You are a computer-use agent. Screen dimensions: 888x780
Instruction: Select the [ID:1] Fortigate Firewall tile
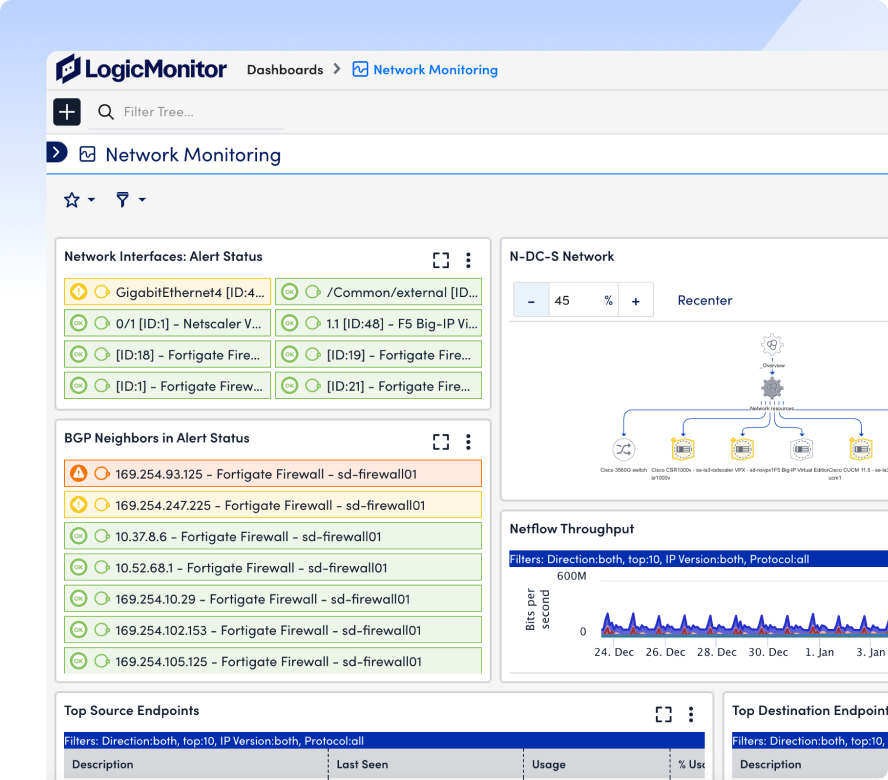tap(168, 385)
